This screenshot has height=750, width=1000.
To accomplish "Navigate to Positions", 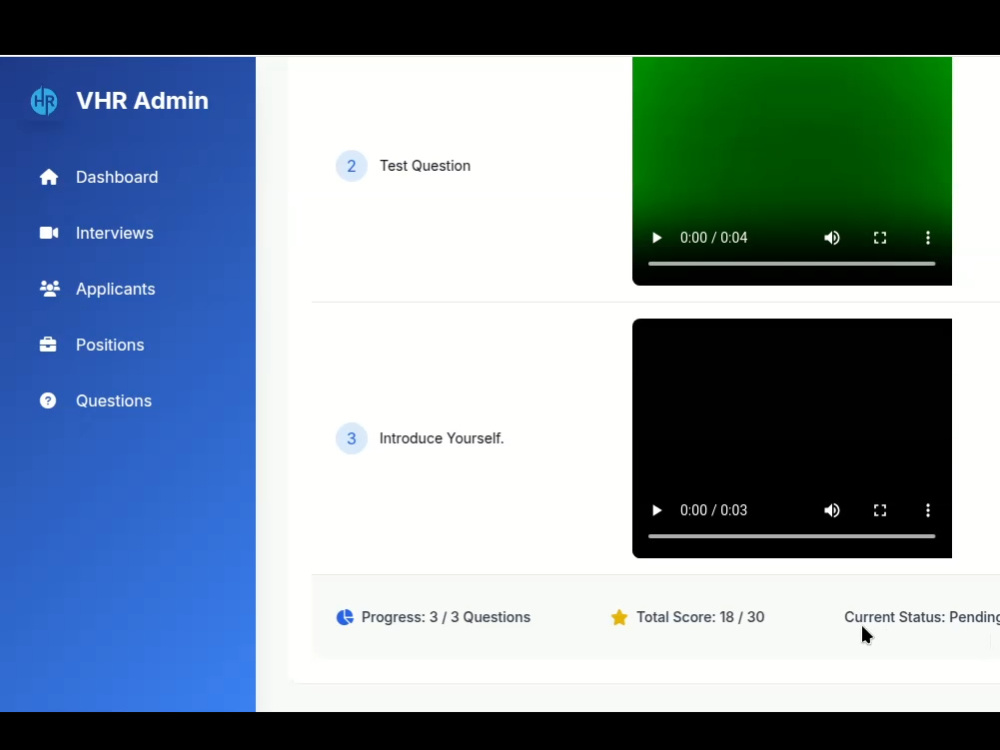I will tap(110, 345).
